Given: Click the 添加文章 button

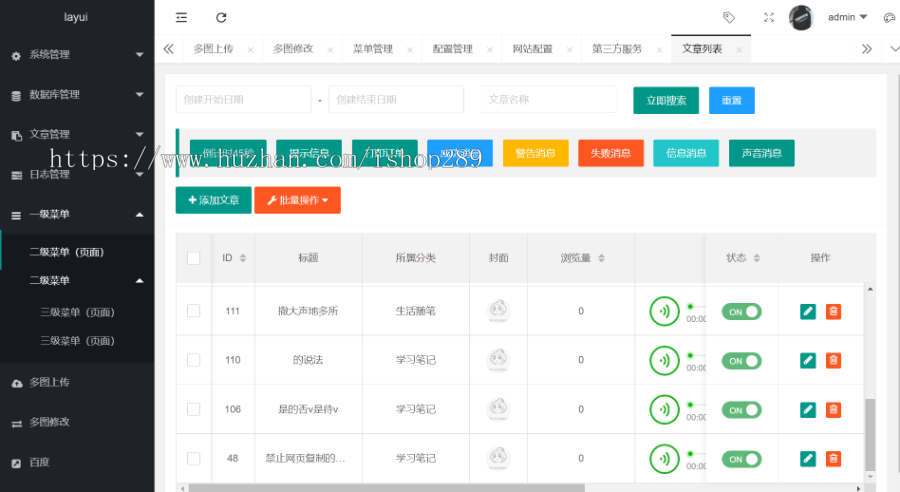Looking at the screenshot, I should pyautogui.click(x=213, y=200).
